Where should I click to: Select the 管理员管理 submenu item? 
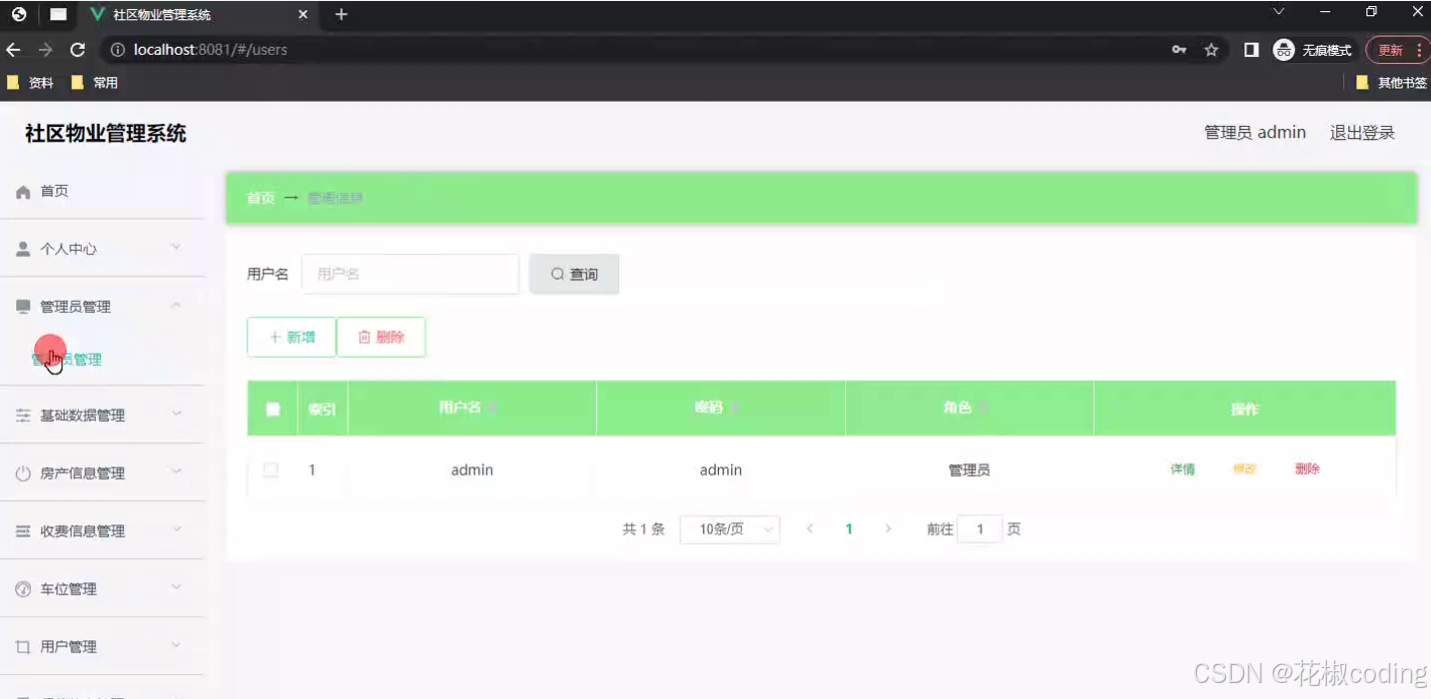[x=67, y=359]
